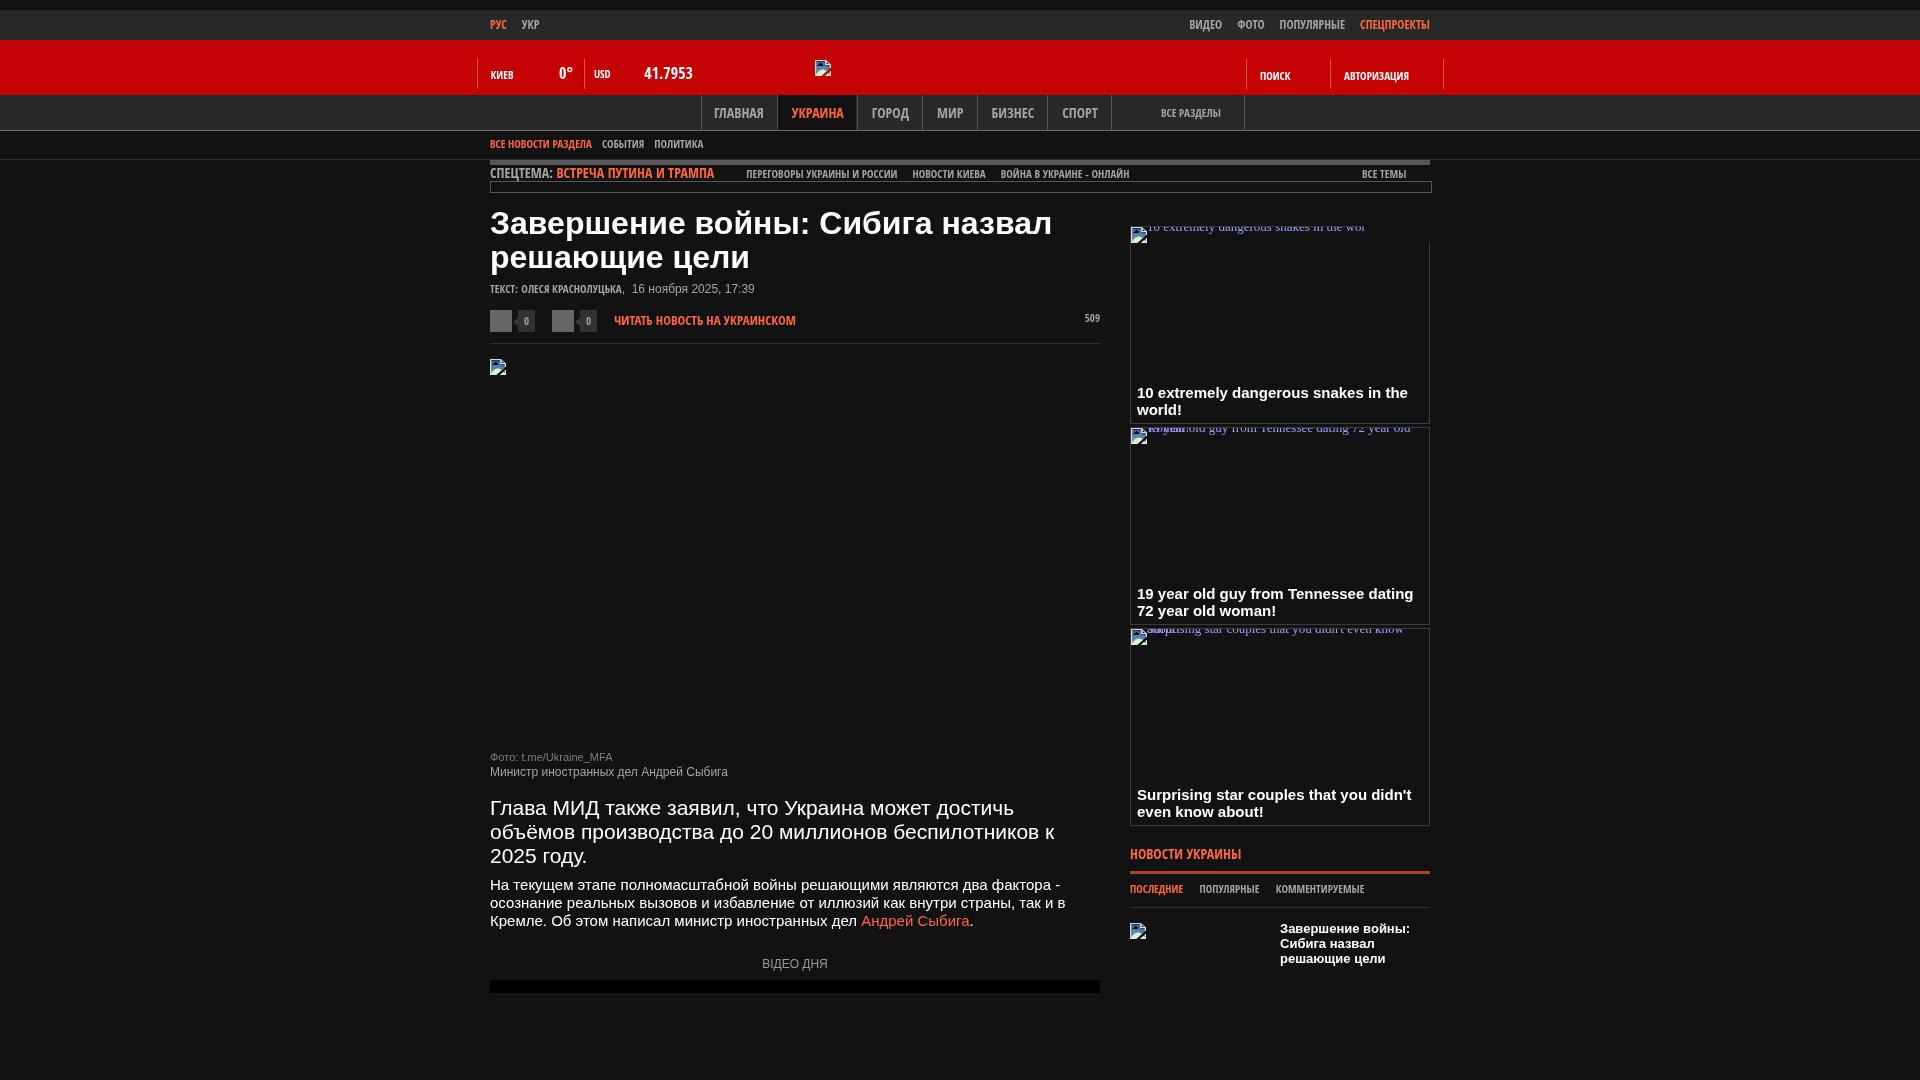This screenshot has width=1920, height=1080.
Task: Select the ПОПУЛЯРНЫЕ news tab
Action: coord(1228,889)
